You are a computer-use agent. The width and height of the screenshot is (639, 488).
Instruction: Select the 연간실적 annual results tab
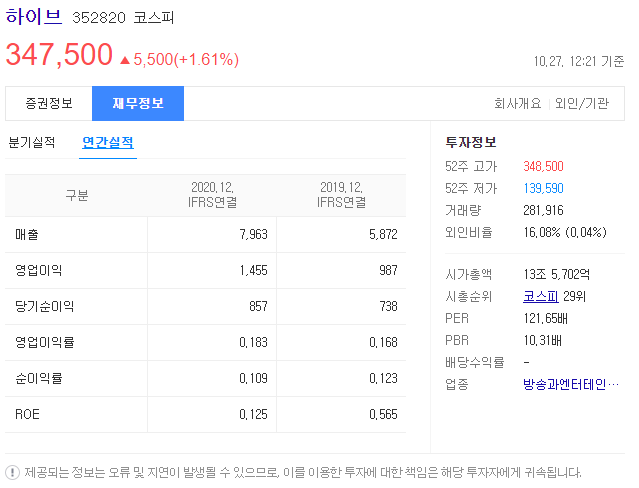coord(108,142)
